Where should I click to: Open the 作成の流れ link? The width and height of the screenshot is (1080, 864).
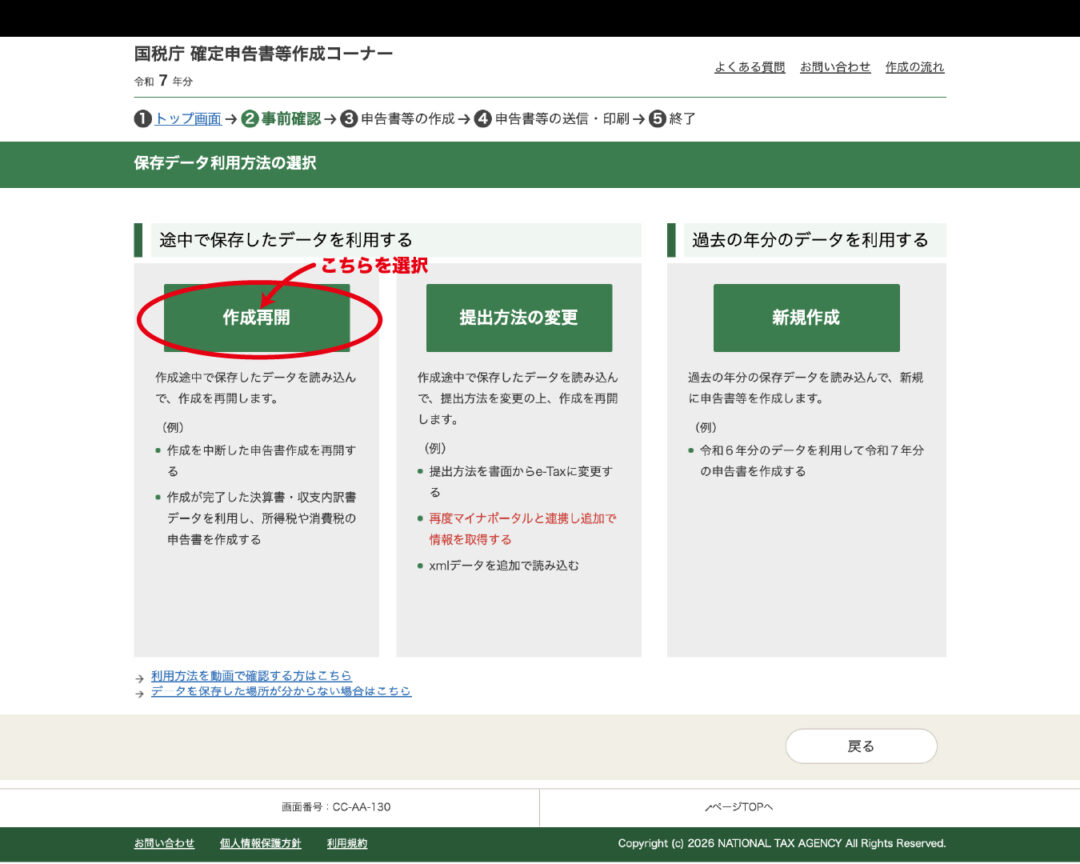tap(915, 67)
